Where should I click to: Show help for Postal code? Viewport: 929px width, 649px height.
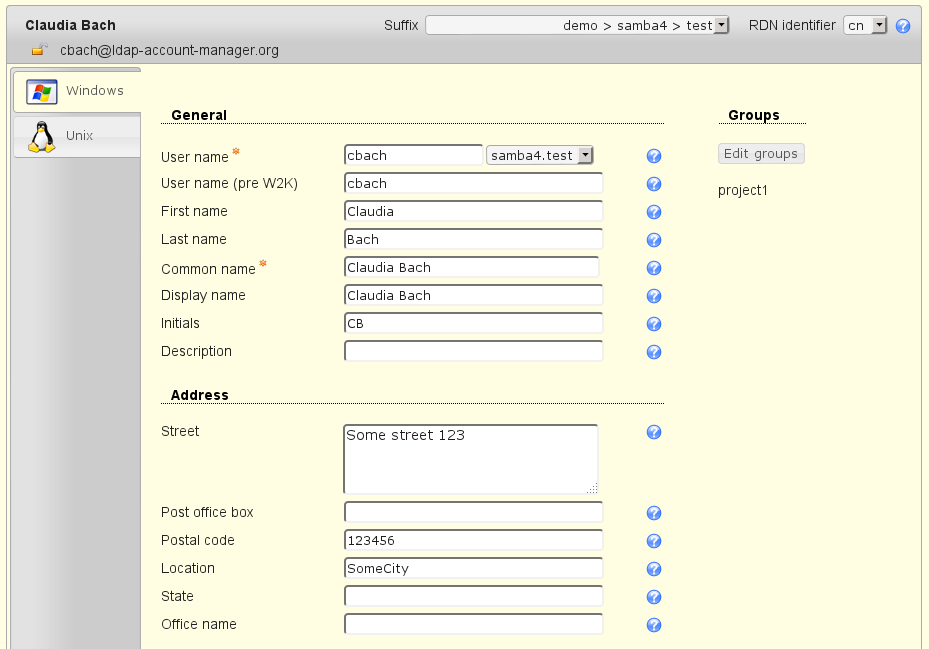pyautogui.click(x=654, y=541)
